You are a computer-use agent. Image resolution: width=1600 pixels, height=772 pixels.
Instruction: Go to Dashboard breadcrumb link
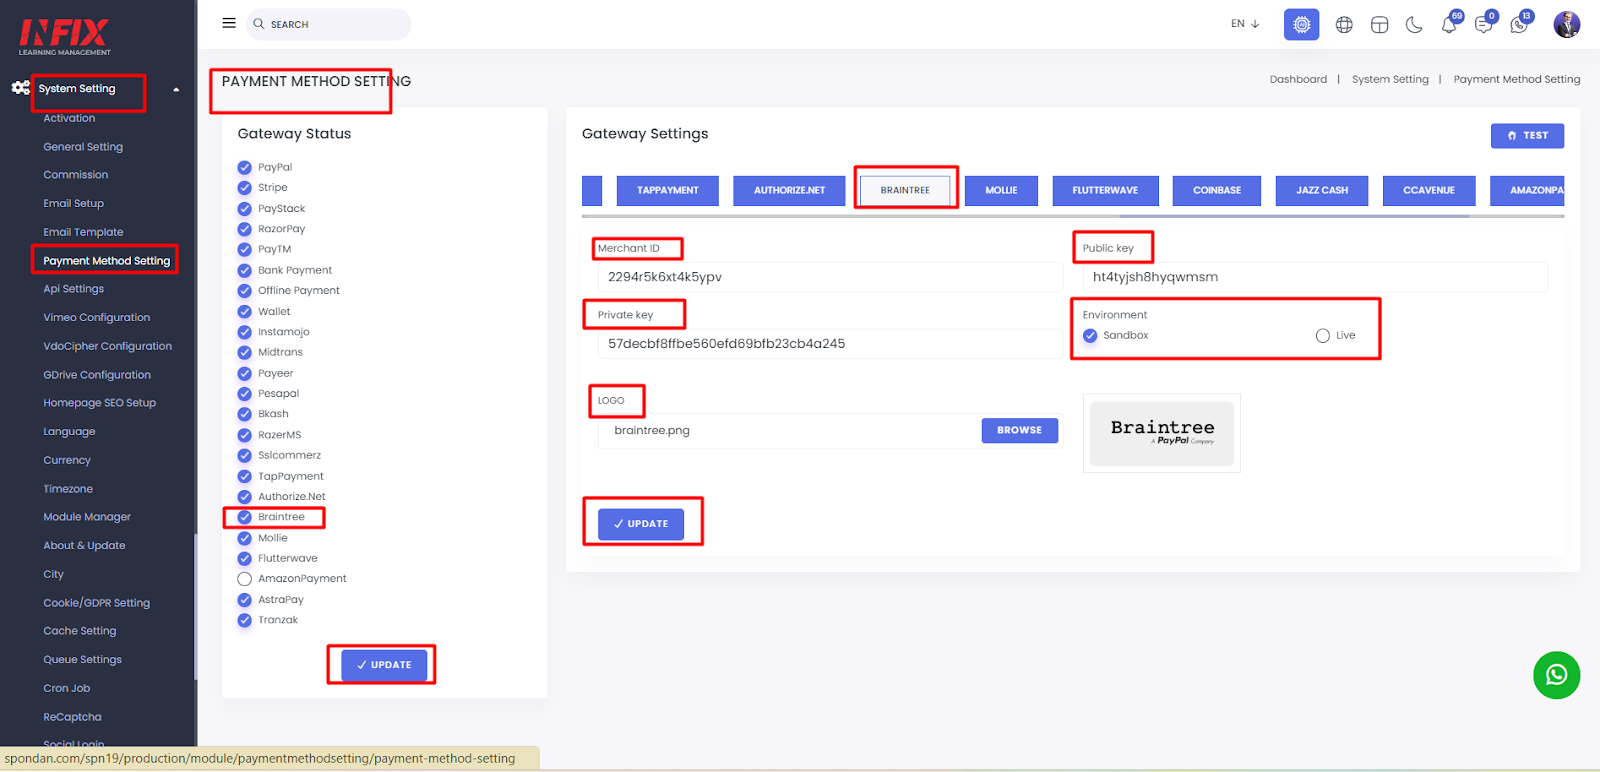pyautogui.click(x=1298, y=79)
